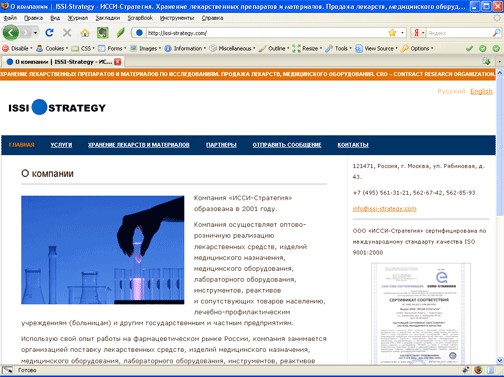Screen dimensions: 504x377
Task: Click the laboratory test tube photo
Action: [x=103, y=250]
